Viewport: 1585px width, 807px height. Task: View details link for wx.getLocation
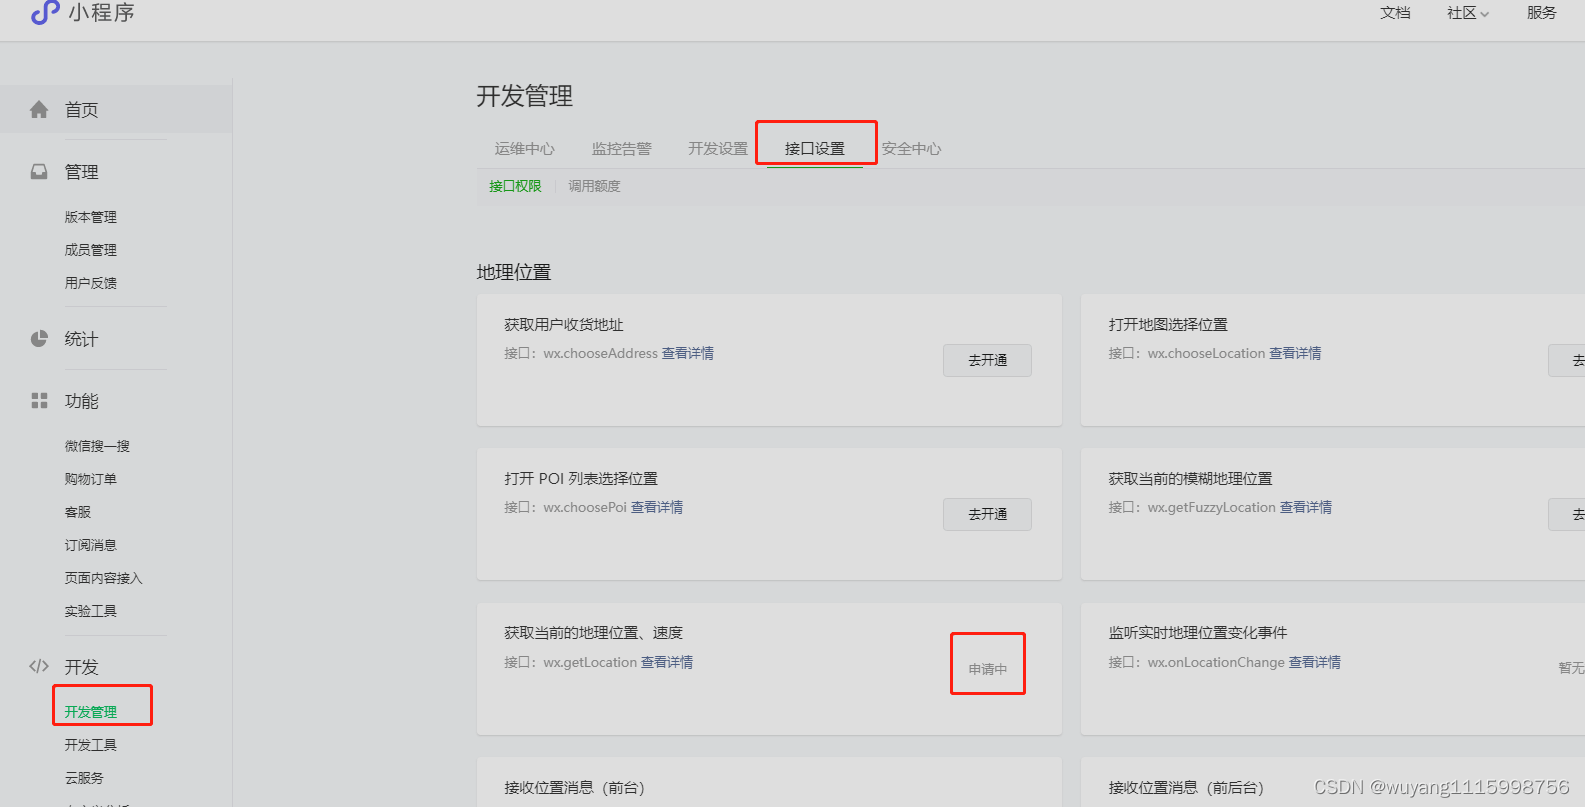(x=667, y=662)
